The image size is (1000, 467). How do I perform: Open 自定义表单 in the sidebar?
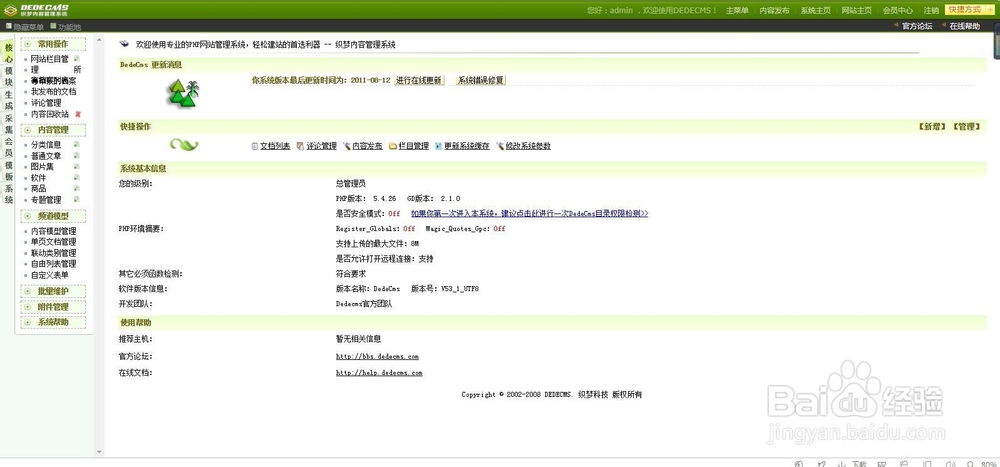(50, 275)
